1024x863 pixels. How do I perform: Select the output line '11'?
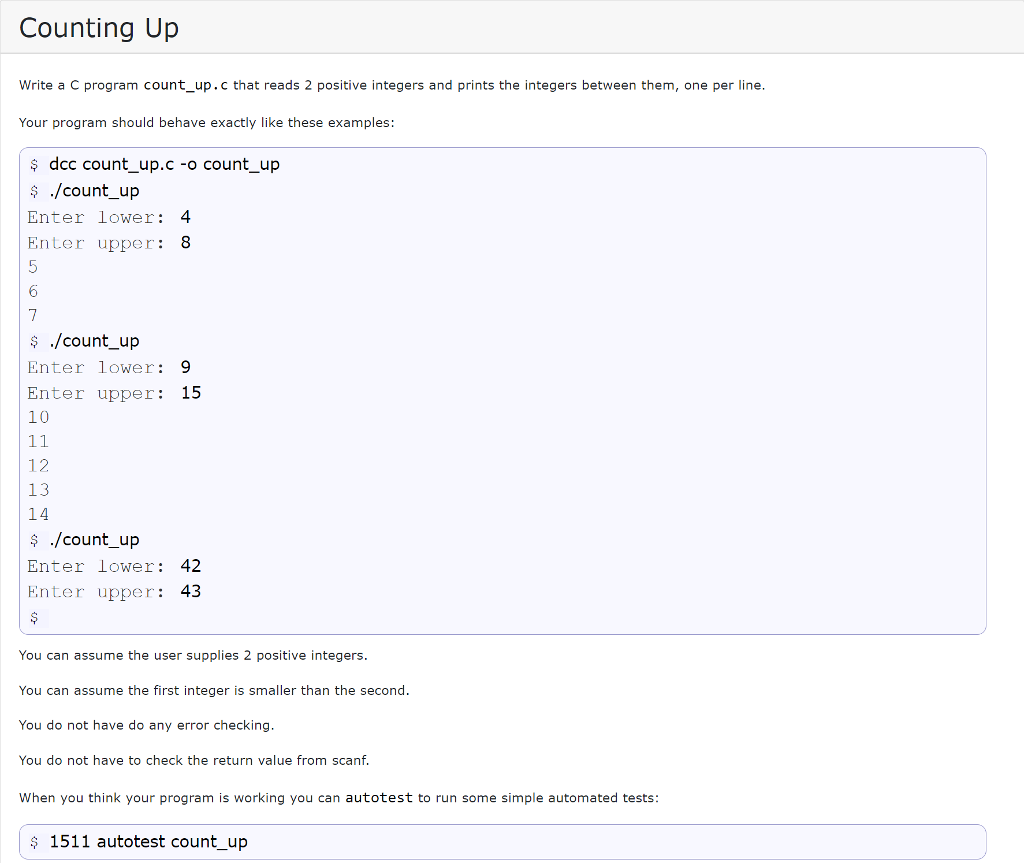[x=39, y=442]
